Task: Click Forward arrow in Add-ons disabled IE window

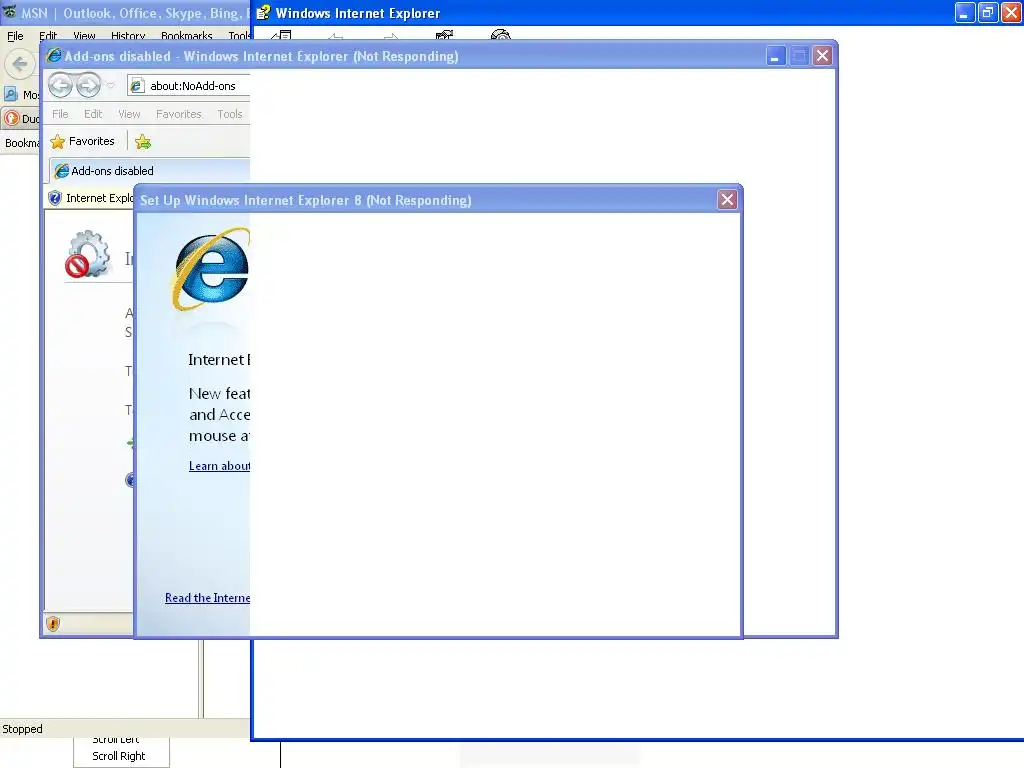Action: 88,85
